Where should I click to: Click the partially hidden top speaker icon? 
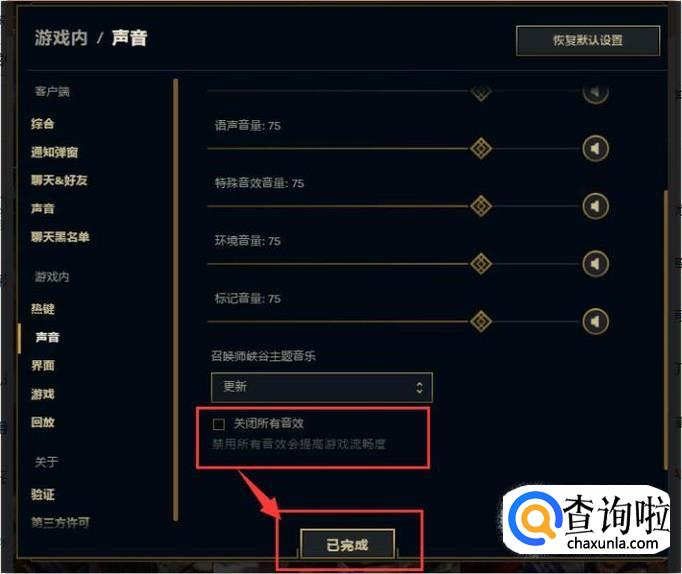coord(595,92)
